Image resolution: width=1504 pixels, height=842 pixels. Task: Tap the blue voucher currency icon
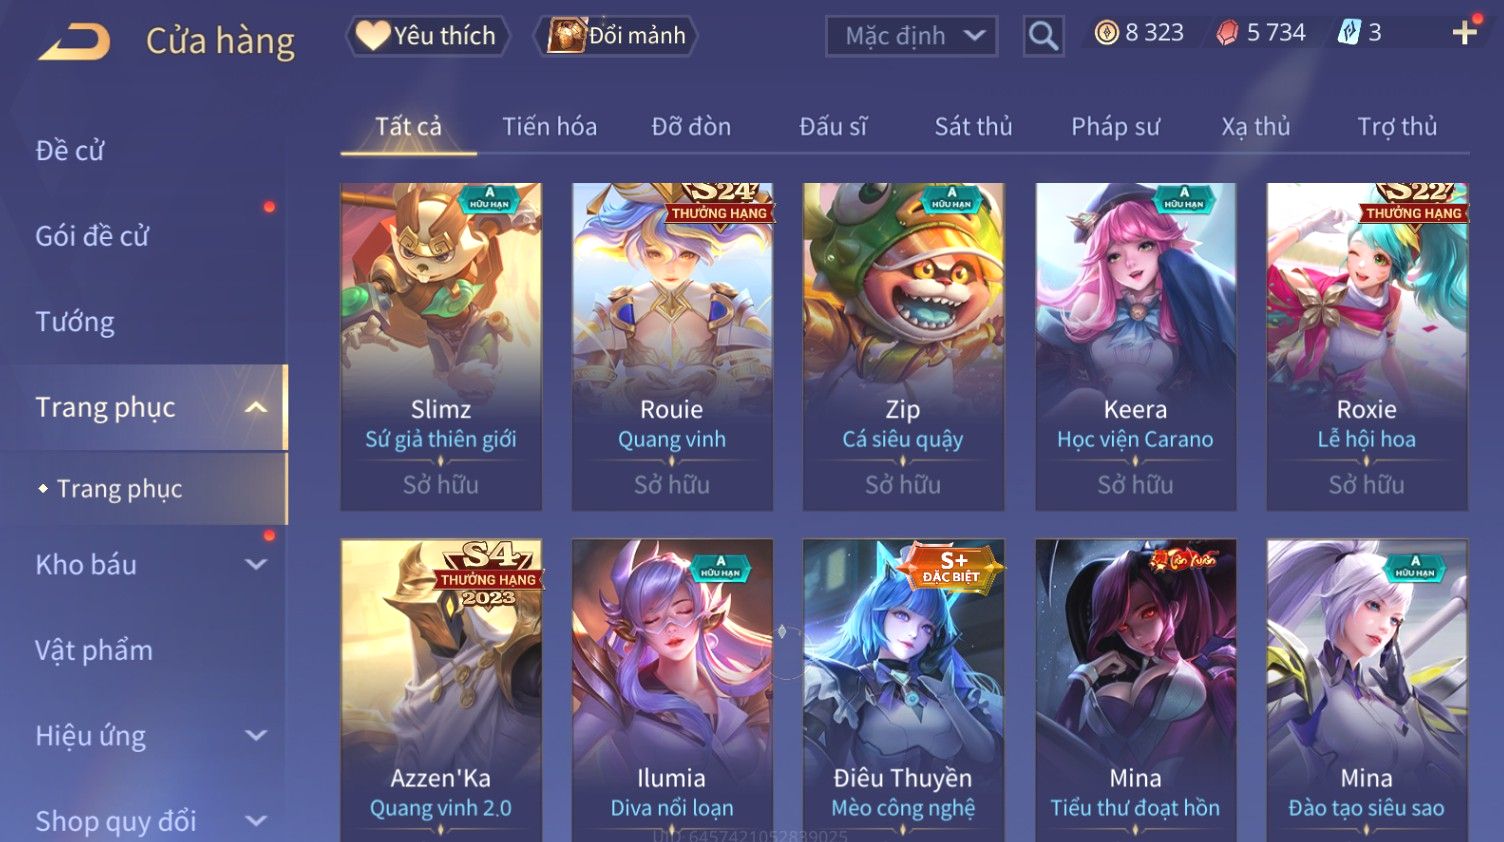click(1349, 33)
